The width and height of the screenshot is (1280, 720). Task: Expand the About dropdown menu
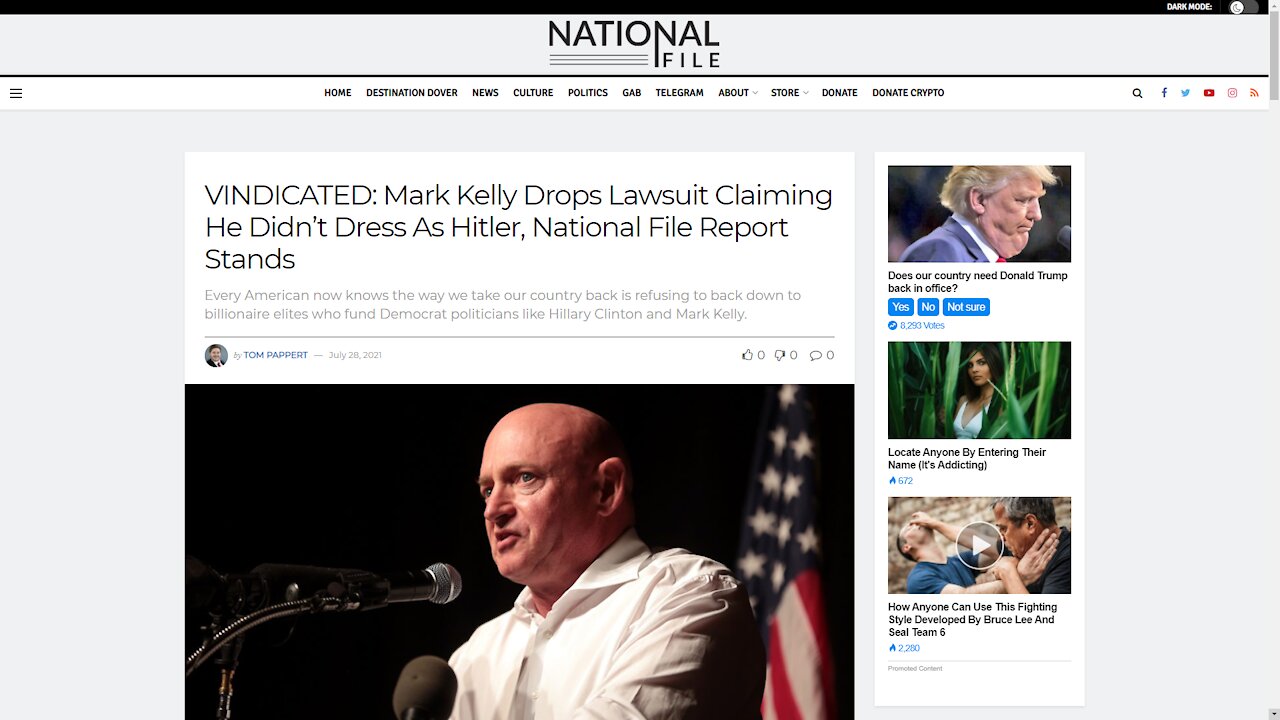click(x=738, y=93)
